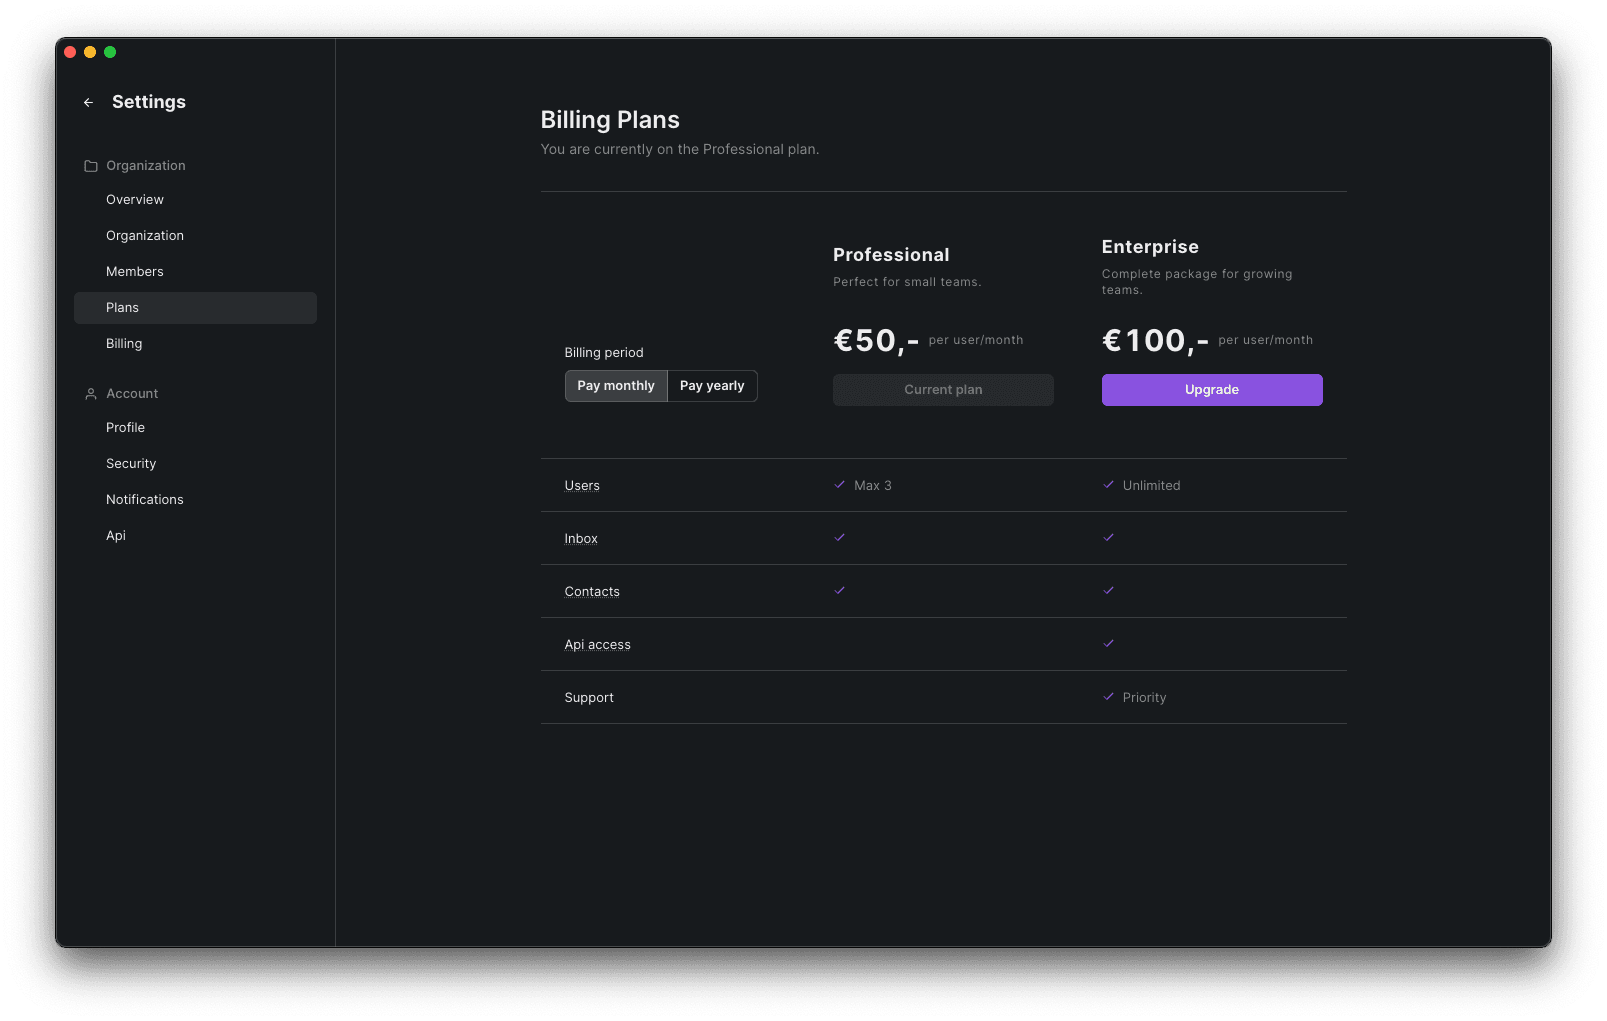Screen dimensions: 1607x1021
Task: Navigate to Security settings
Action: pyautogui.click(x=131, y=464)
